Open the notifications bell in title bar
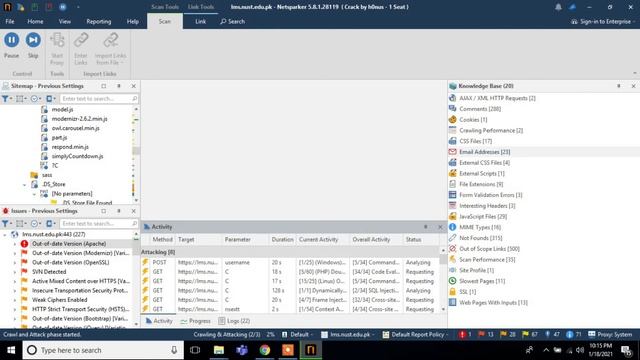The width and height of the screenshot is (640, 360). coord(558,7)
